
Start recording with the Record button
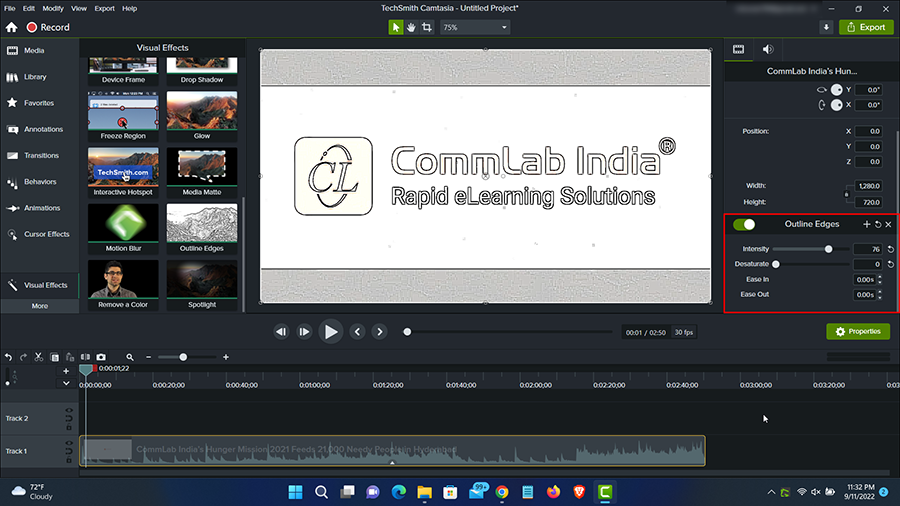tap(48, 27)
